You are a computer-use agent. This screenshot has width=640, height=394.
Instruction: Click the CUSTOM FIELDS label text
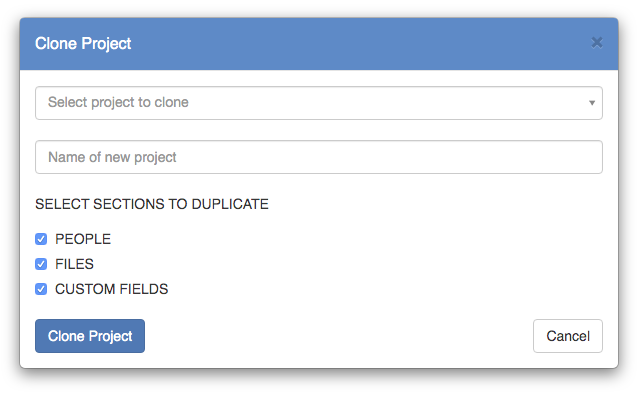point(111,289)
